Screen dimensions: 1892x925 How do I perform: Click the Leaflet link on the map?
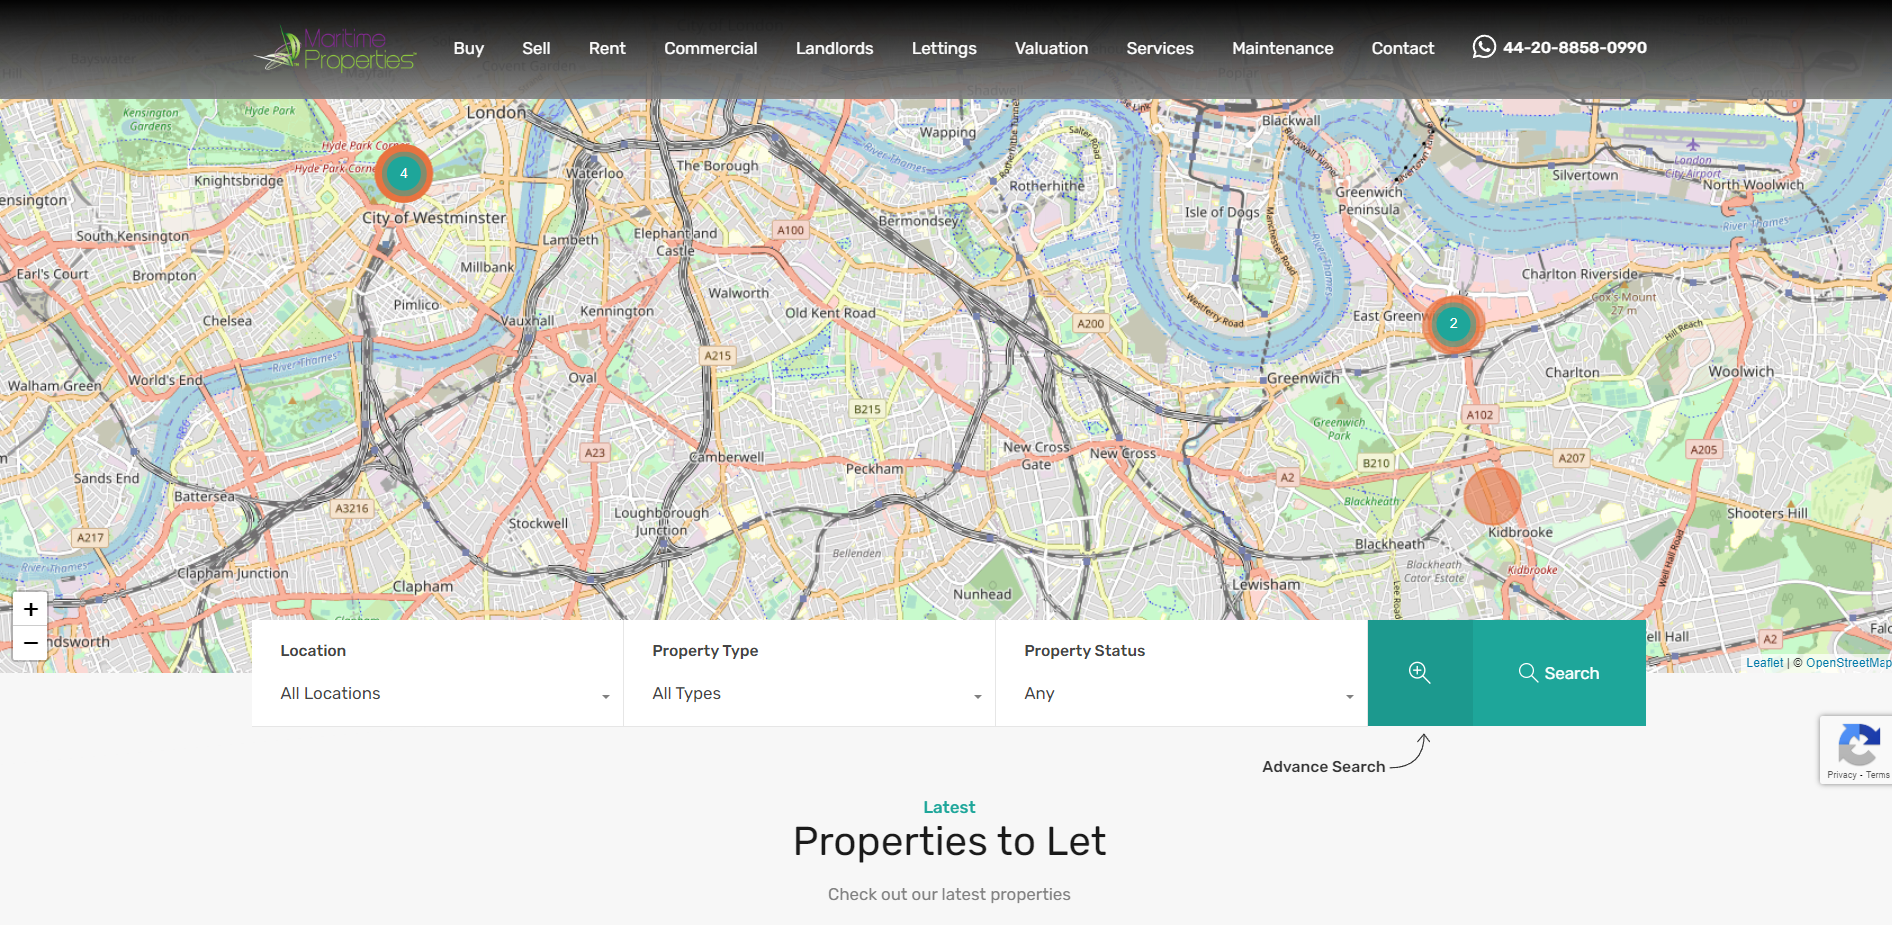click(1764, 663)
